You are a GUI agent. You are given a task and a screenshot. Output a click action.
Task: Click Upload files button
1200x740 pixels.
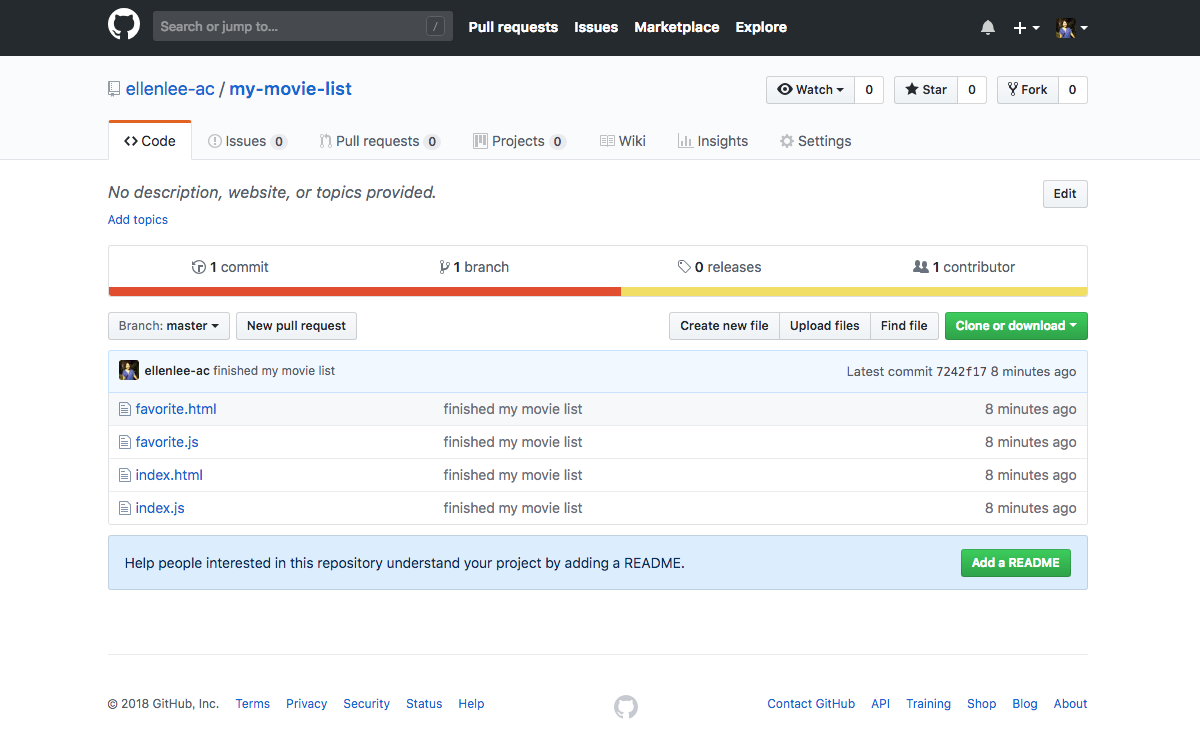coord(824,326)
